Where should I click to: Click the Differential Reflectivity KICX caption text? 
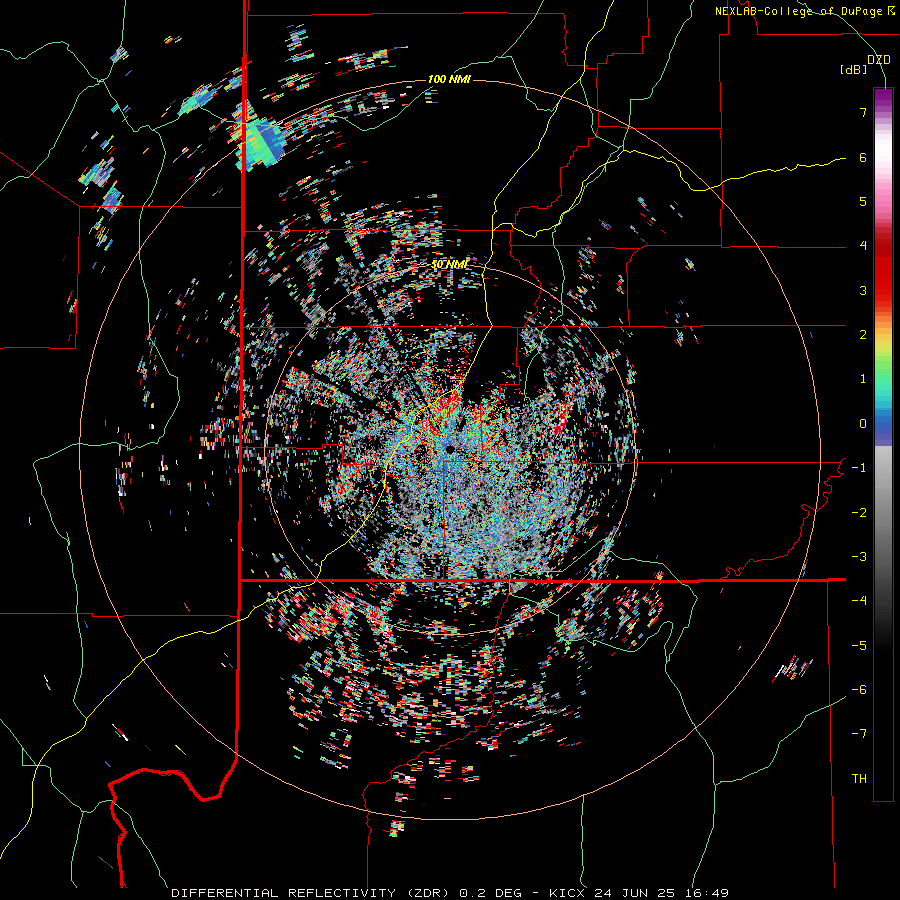point(450,893)
